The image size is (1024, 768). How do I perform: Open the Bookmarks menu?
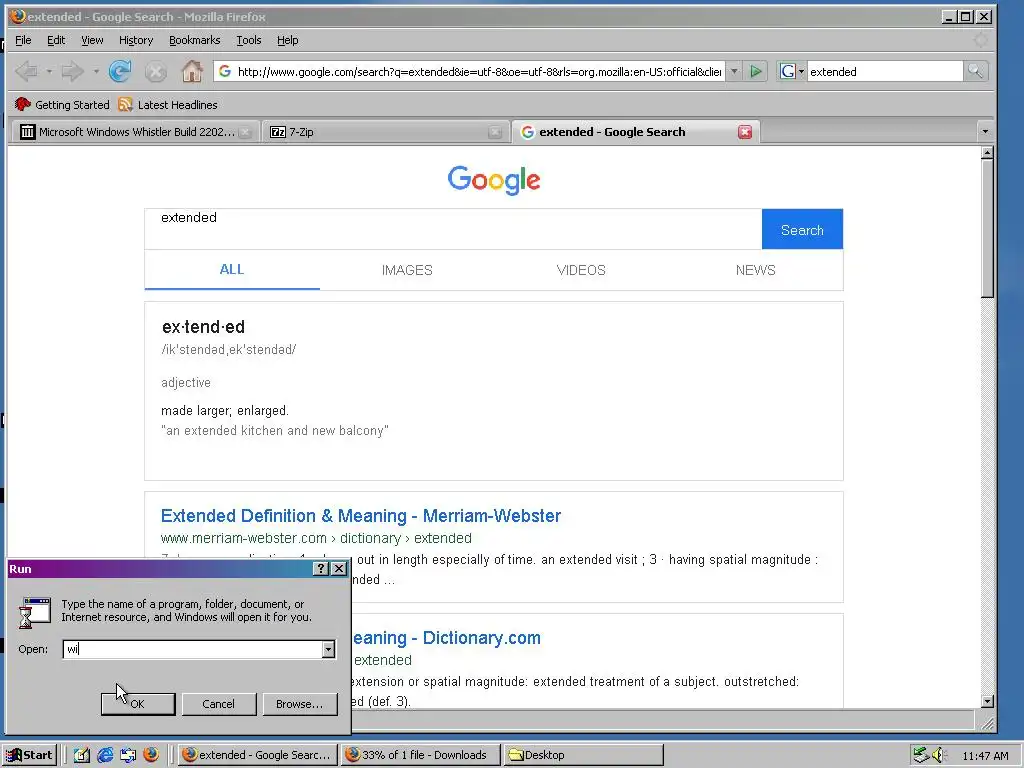(x=195, y=40)
